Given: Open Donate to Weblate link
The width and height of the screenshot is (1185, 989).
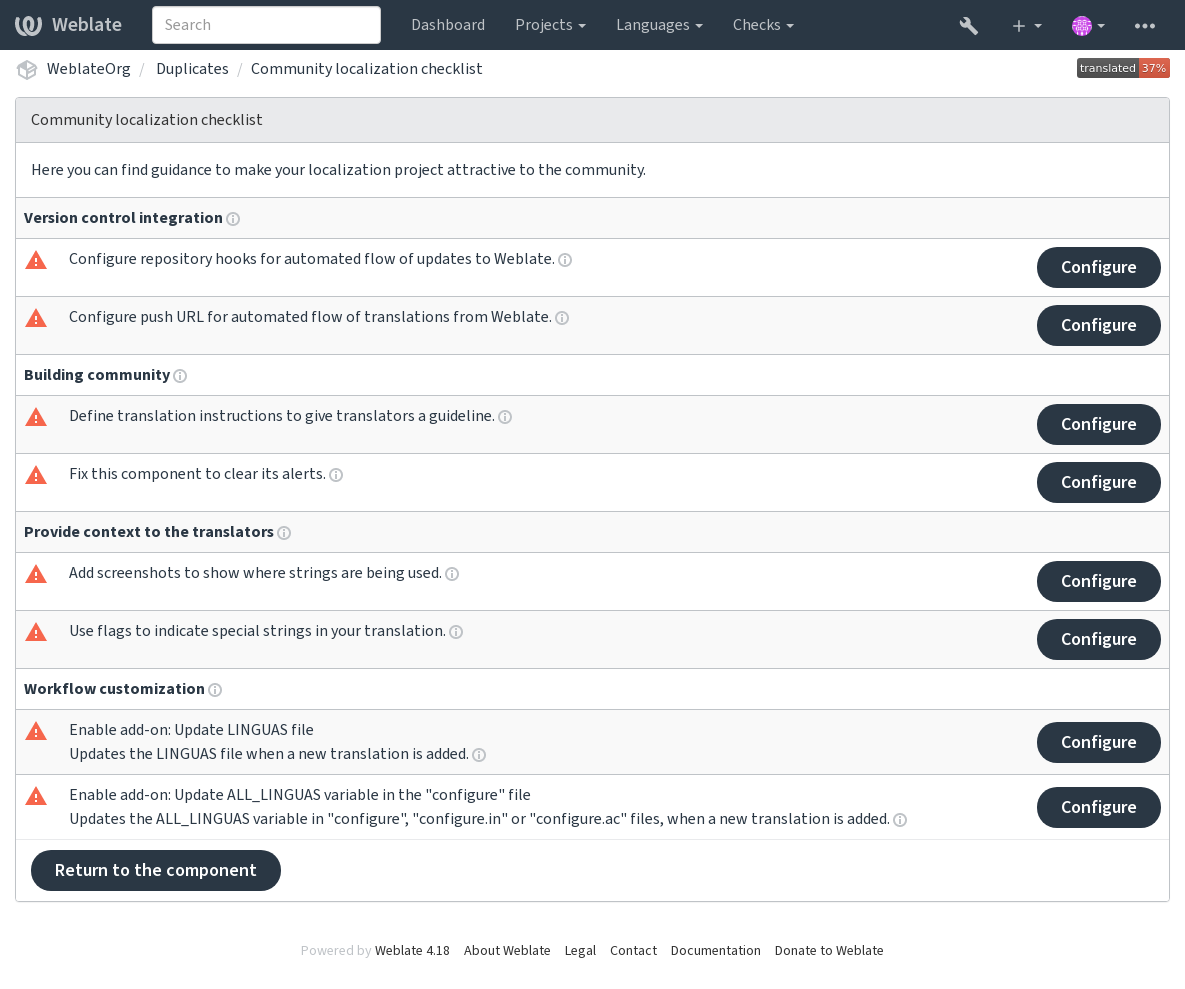Looking at the screenshot, I should click(x=829, y=950).
